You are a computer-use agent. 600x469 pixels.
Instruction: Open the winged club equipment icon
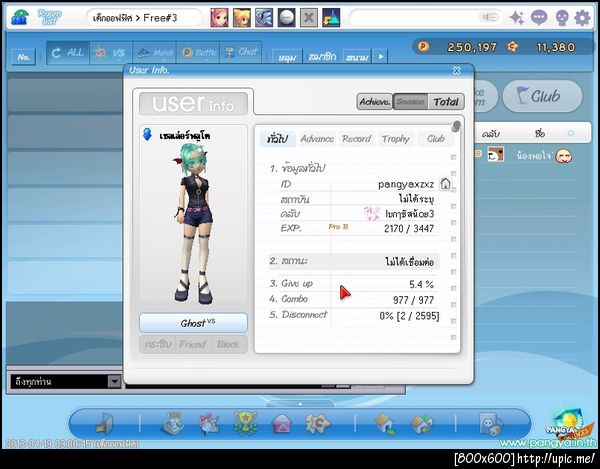(x=264, y=18)
